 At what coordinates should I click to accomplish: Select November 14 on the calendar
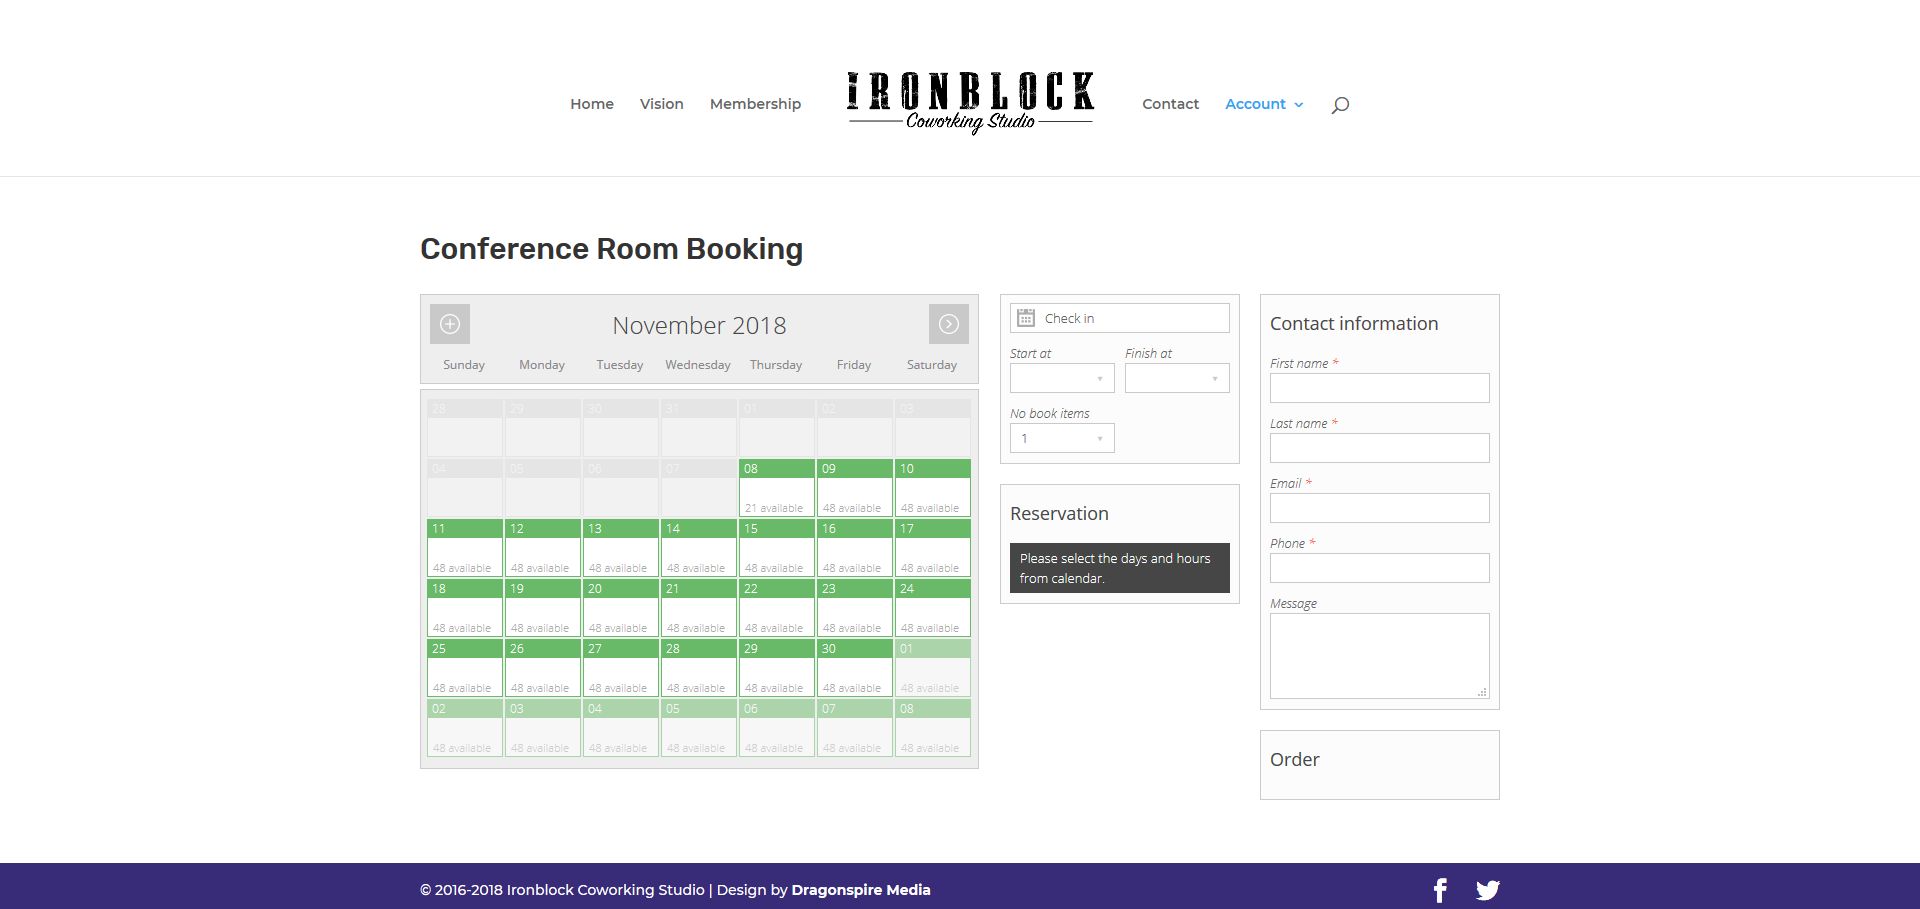(x=699, y=548)
